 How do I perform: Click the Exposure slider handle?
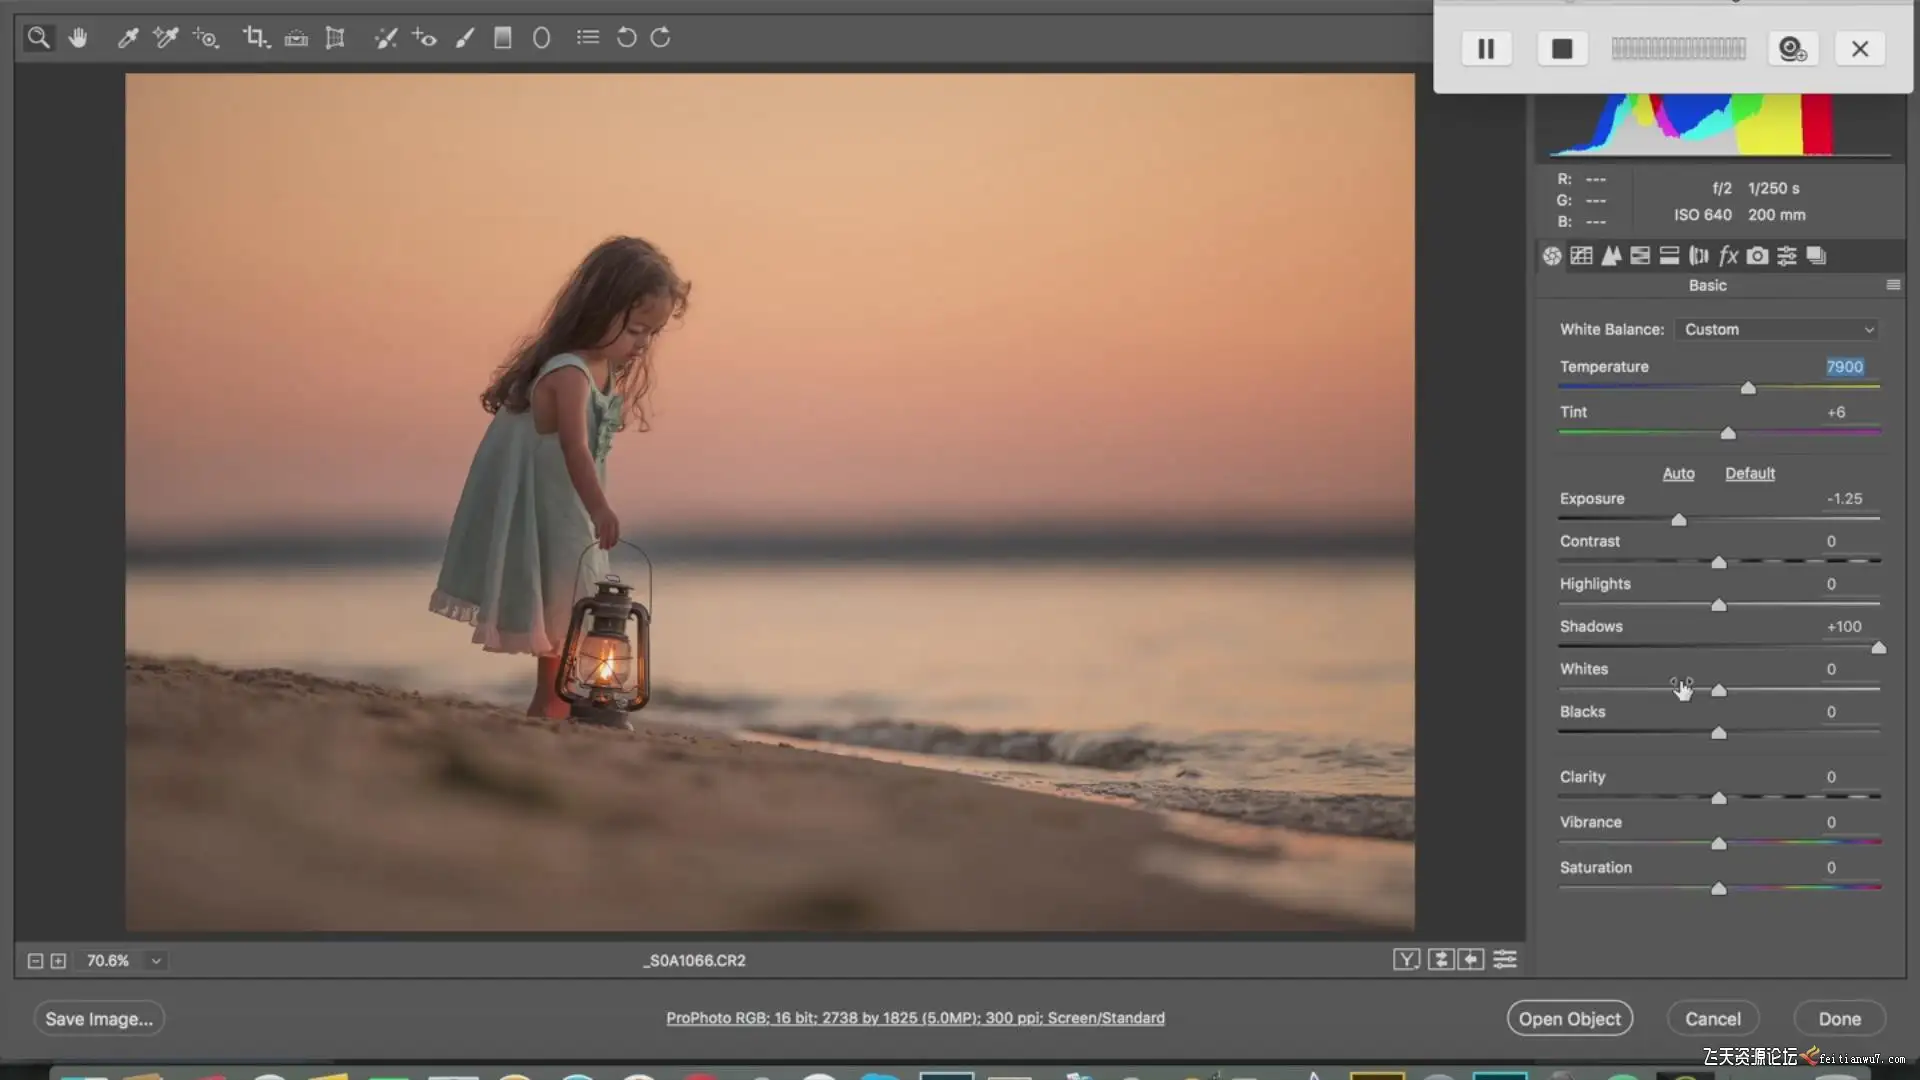(x=1679, y=520)
